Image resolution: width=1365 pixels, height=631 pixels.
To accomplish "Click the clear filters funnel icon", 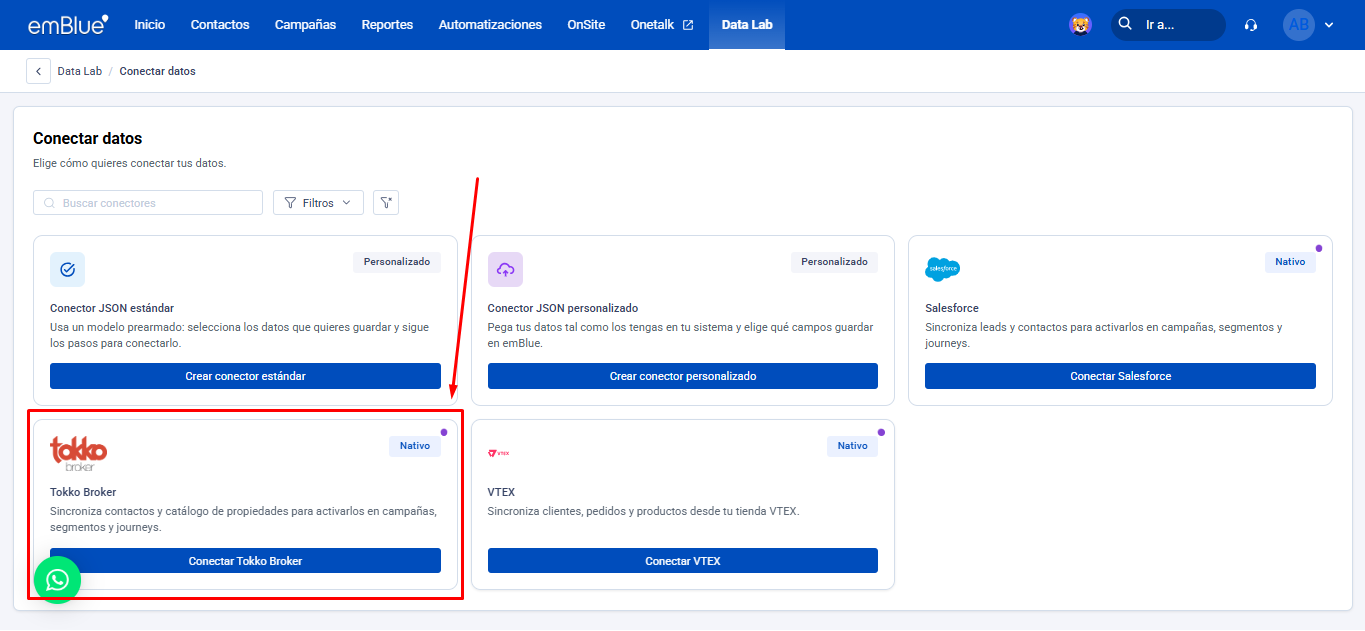I will [386, 203].
